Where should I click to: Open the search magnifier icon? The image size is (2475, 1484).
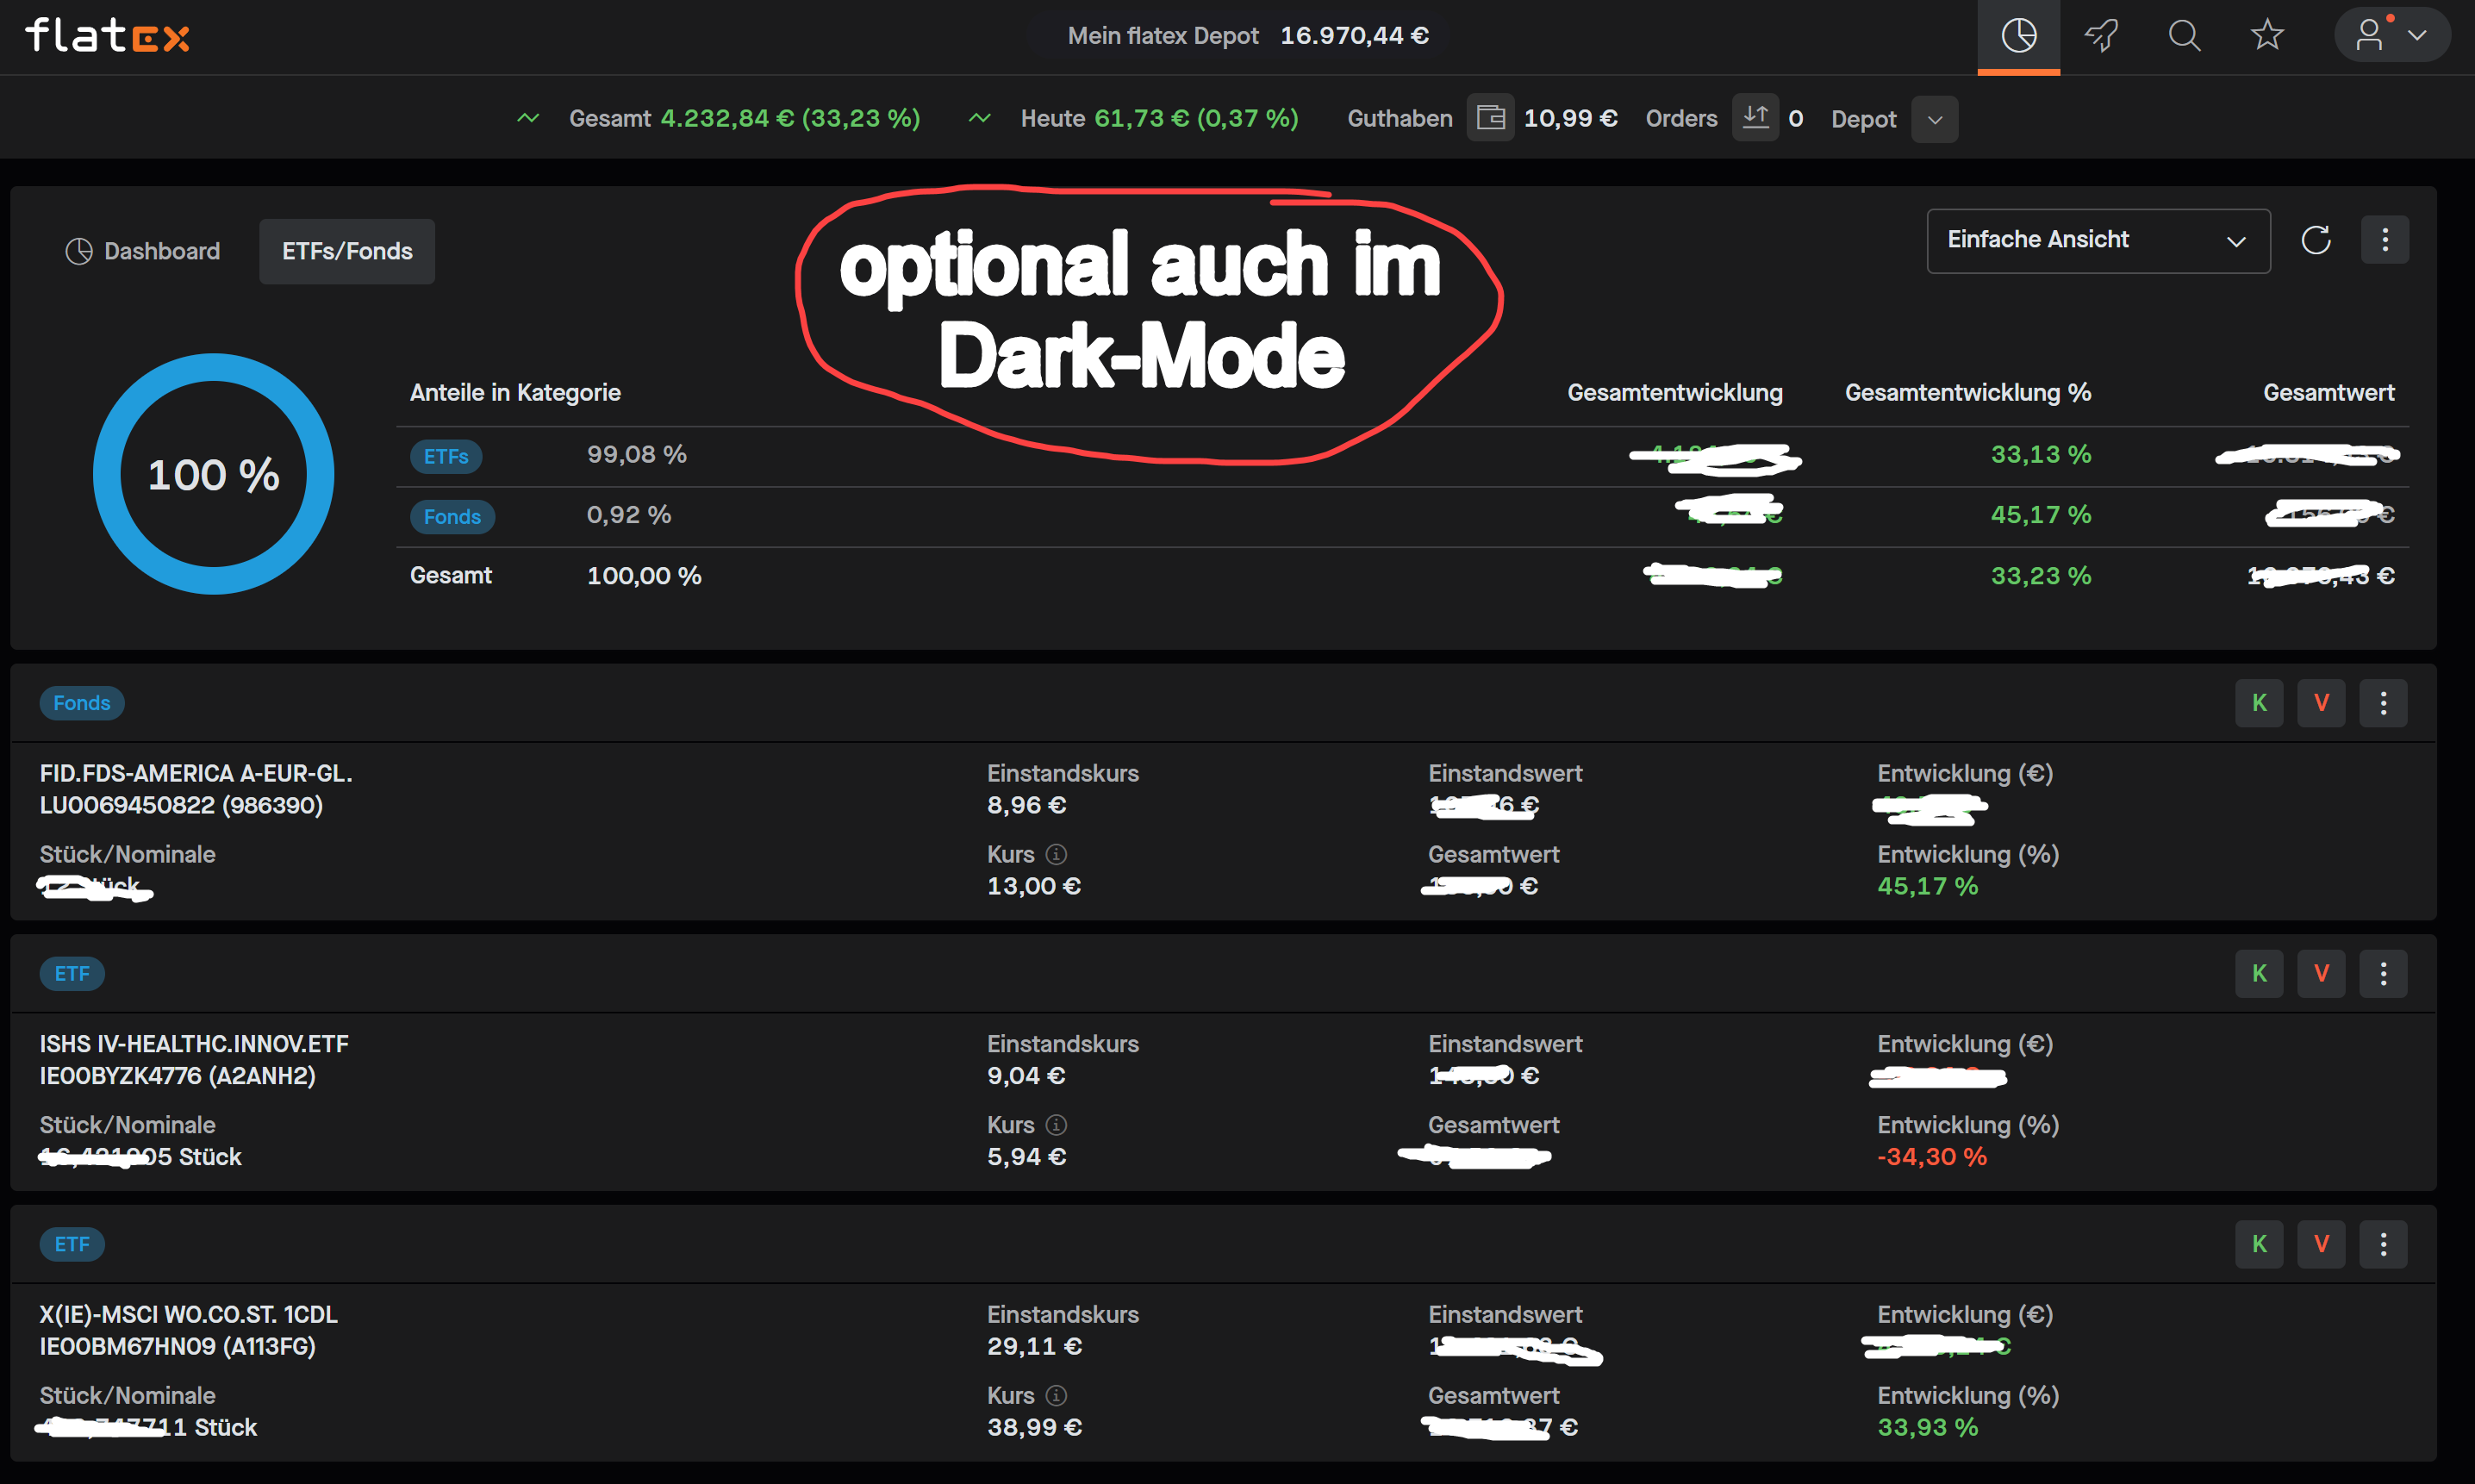2184,36
